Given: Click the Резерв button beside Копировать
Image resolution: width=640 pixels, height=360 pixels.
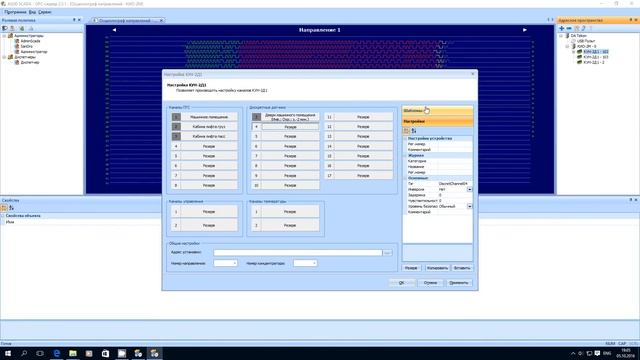Looking at the screenshot, I should [x=411, y=268].
